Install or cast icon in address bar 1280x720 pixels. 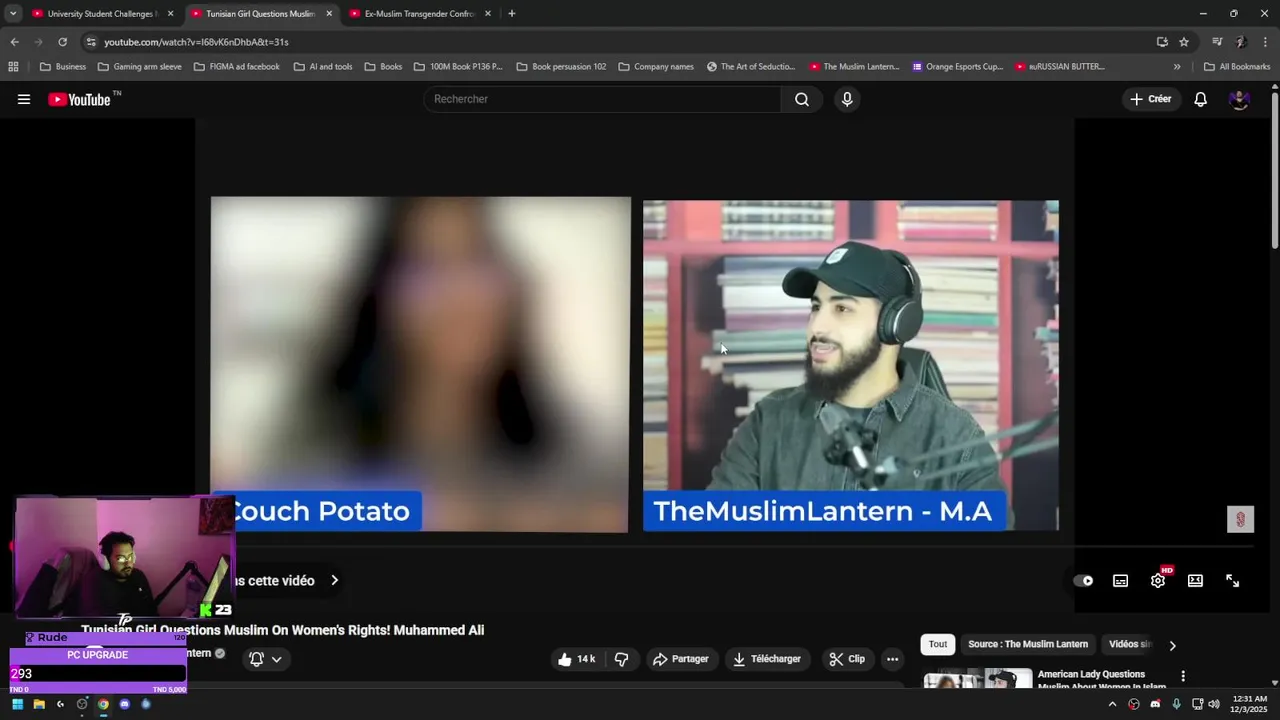tap(1162, 42)
